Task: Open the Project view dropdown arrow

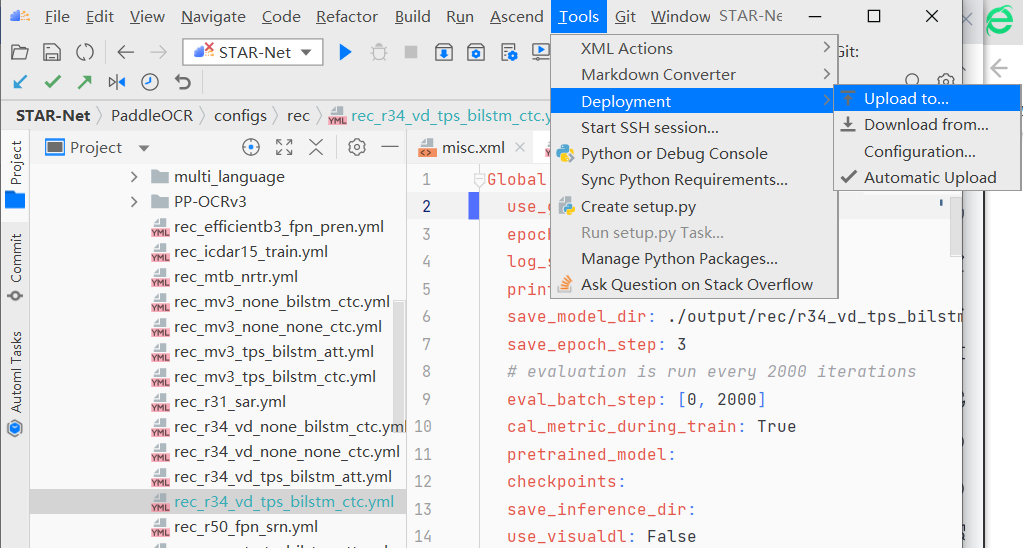Action: [144, 148]
